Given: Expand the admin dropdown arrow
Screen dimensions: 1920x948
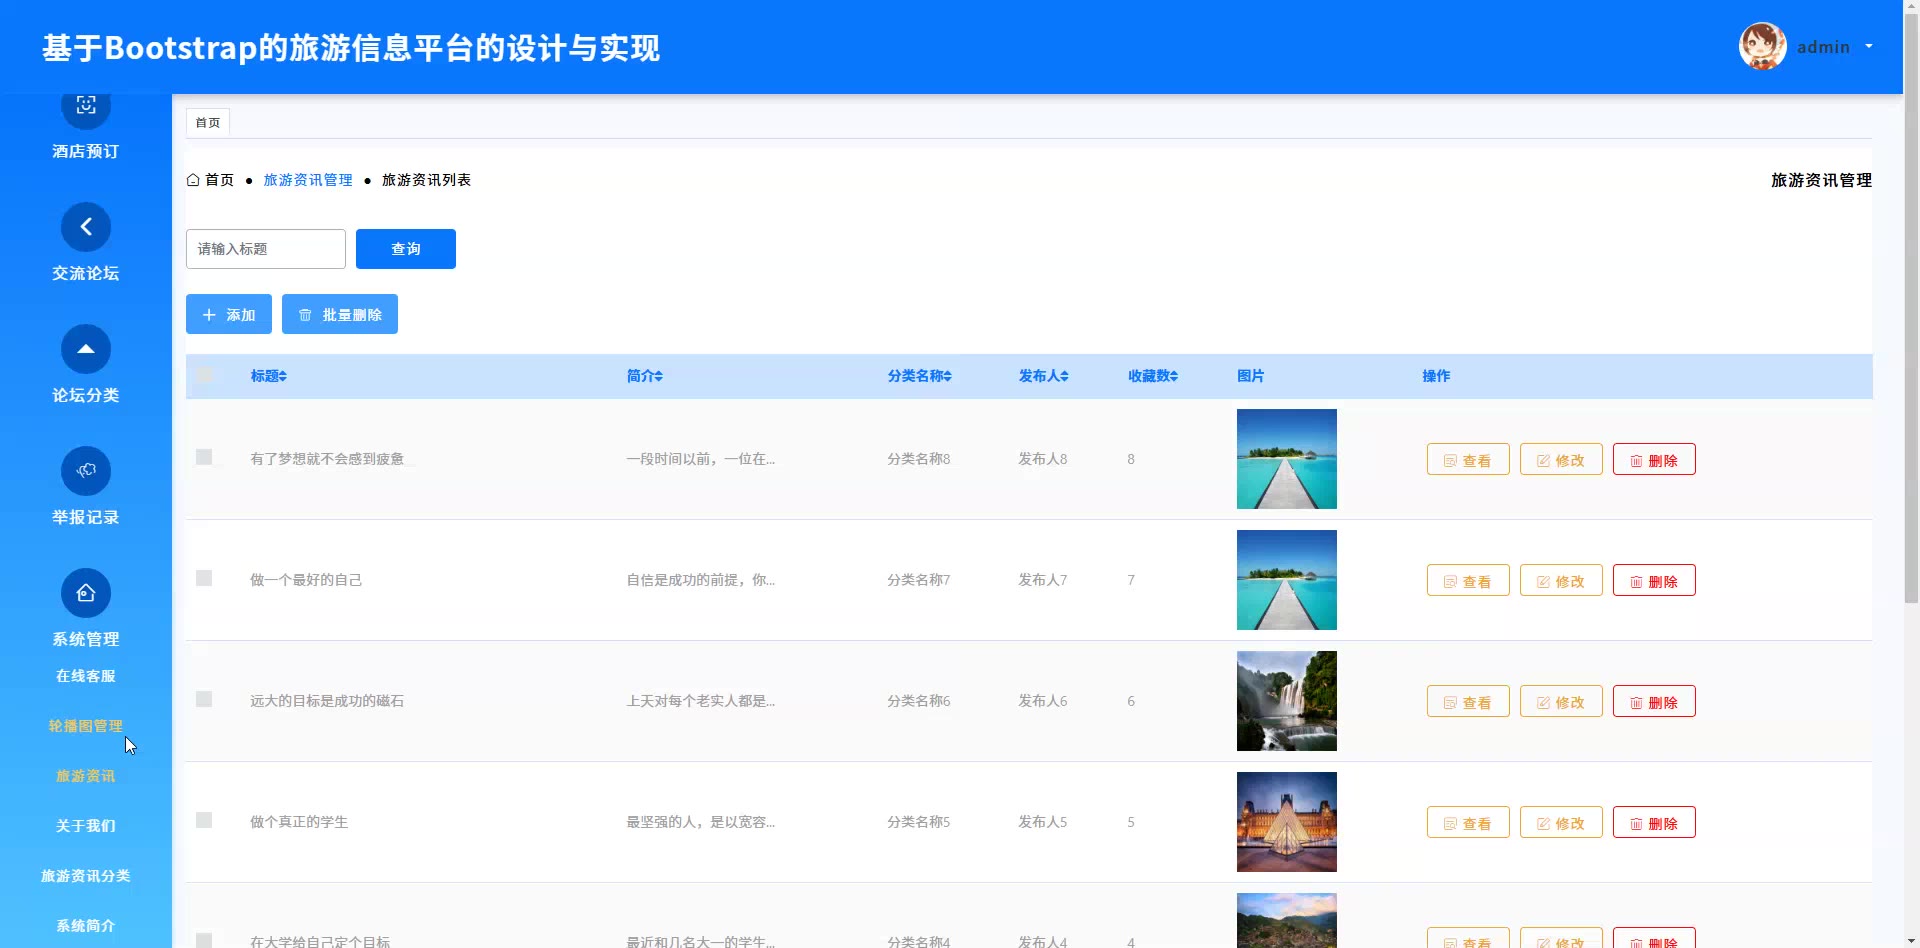Looking at the screenshot, I should pos(1869,46).
